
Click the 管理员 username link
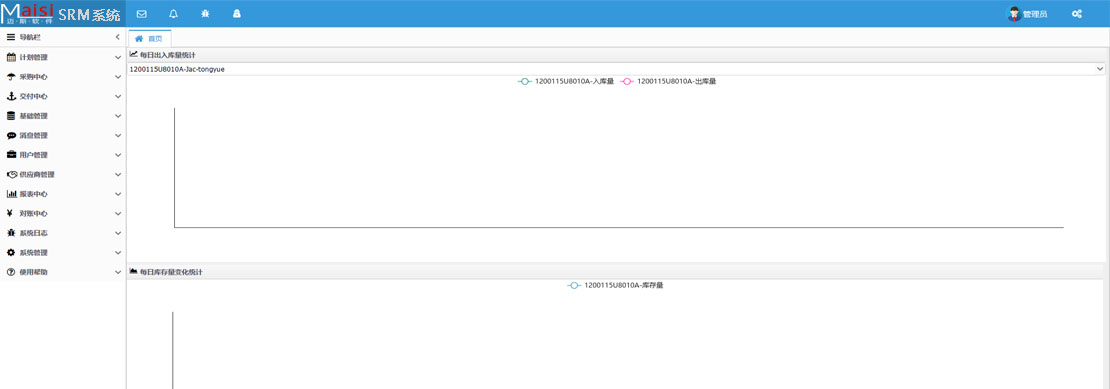pyautogui.click(x=1035, y=14)
